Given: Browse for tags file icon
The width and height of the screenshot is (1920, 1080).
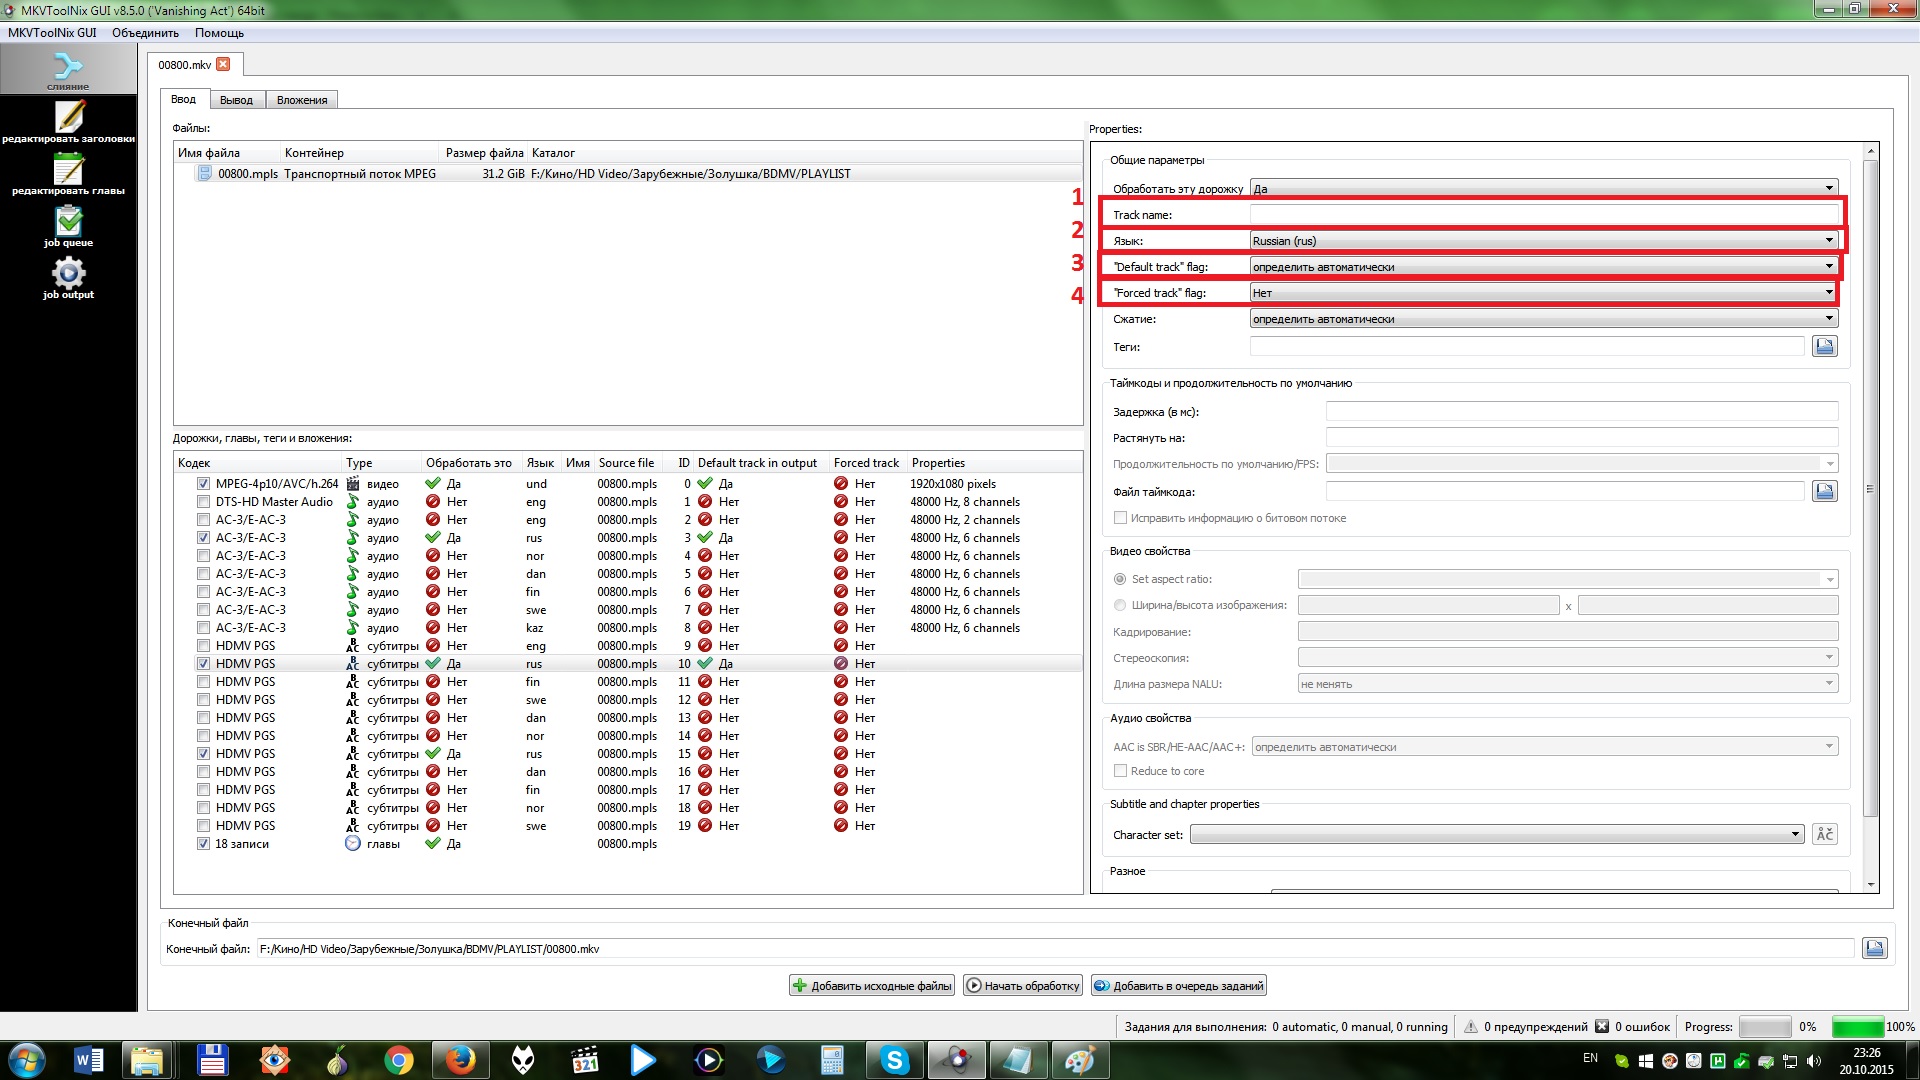Looking at the screenshot, I should [1824, 346].
